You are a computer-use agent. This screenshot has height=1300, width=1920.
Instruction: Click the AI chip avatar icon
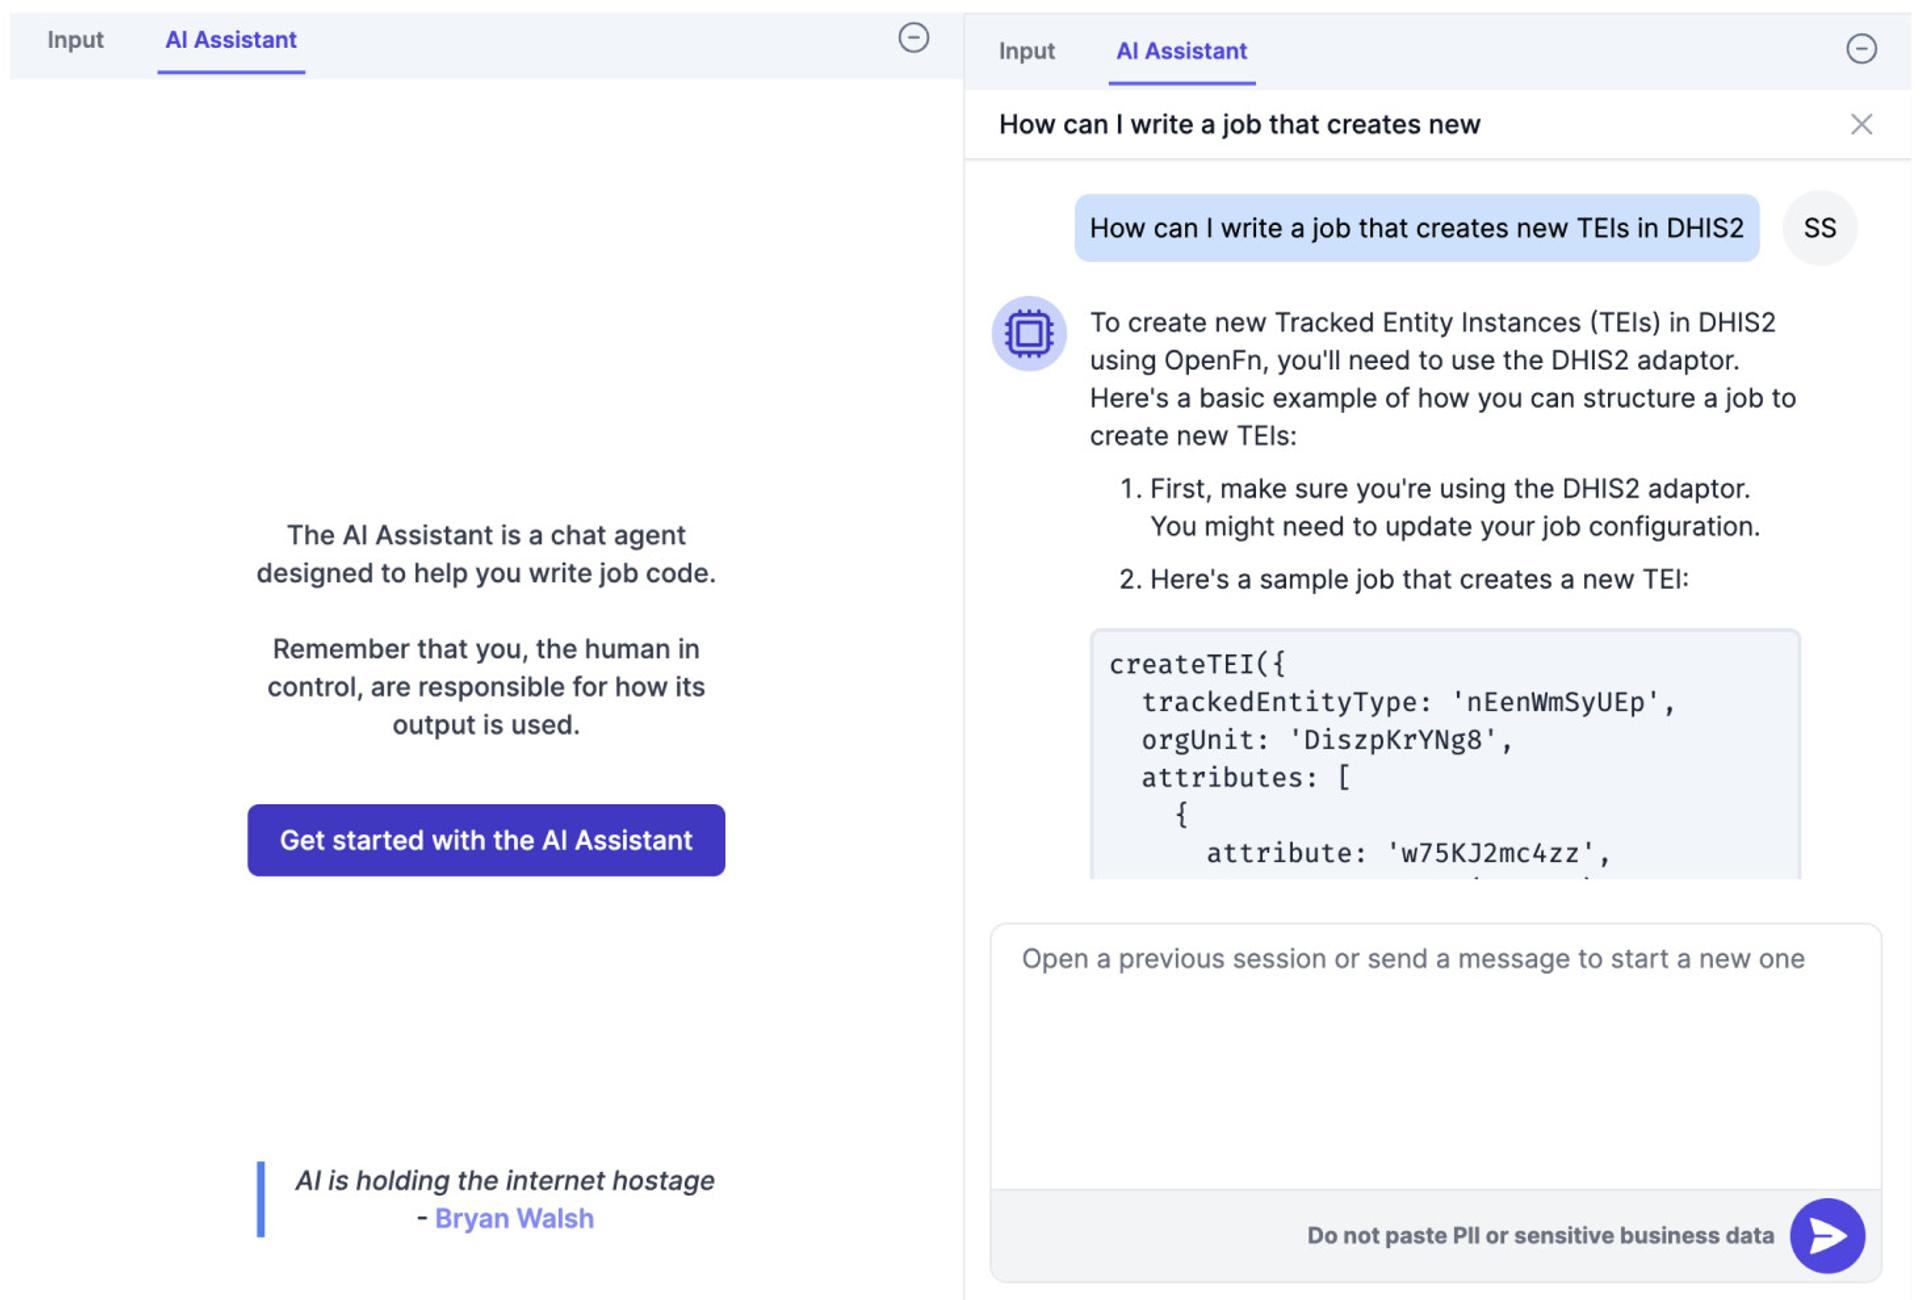[x=1028, y=333]
